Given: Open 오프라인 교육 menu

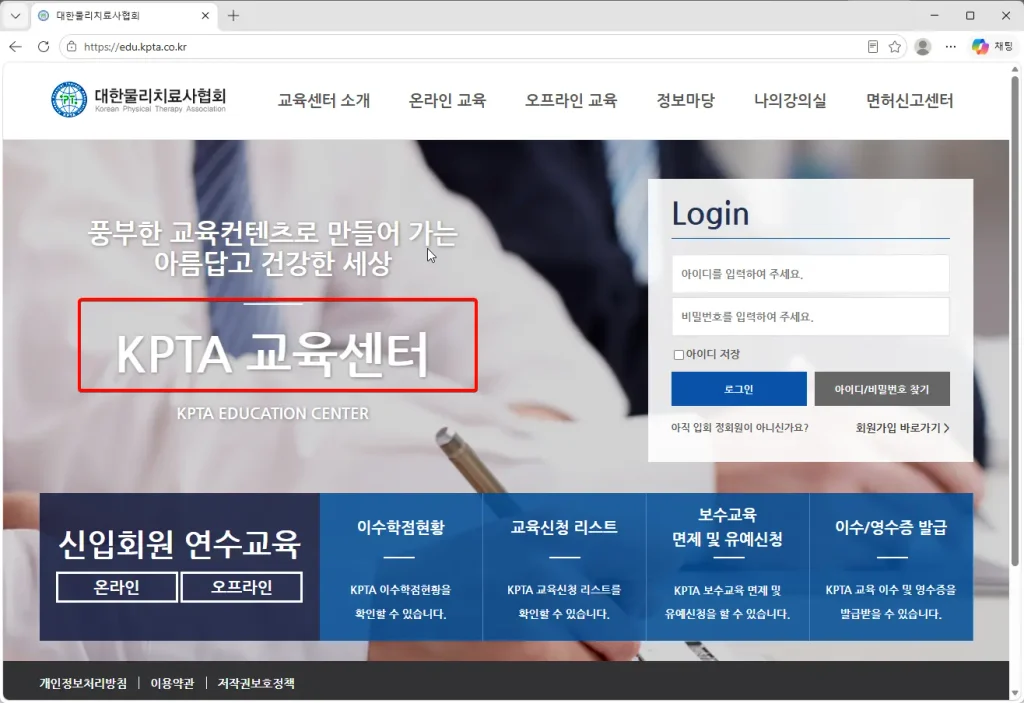Looking at the screenshot, I should point(571,101).
